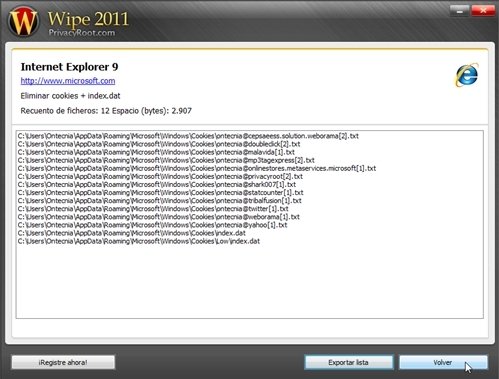
Task: Select the cepsaeess.solution.weborama[2].txt cookie row
Action: click(x=188, y=136)
